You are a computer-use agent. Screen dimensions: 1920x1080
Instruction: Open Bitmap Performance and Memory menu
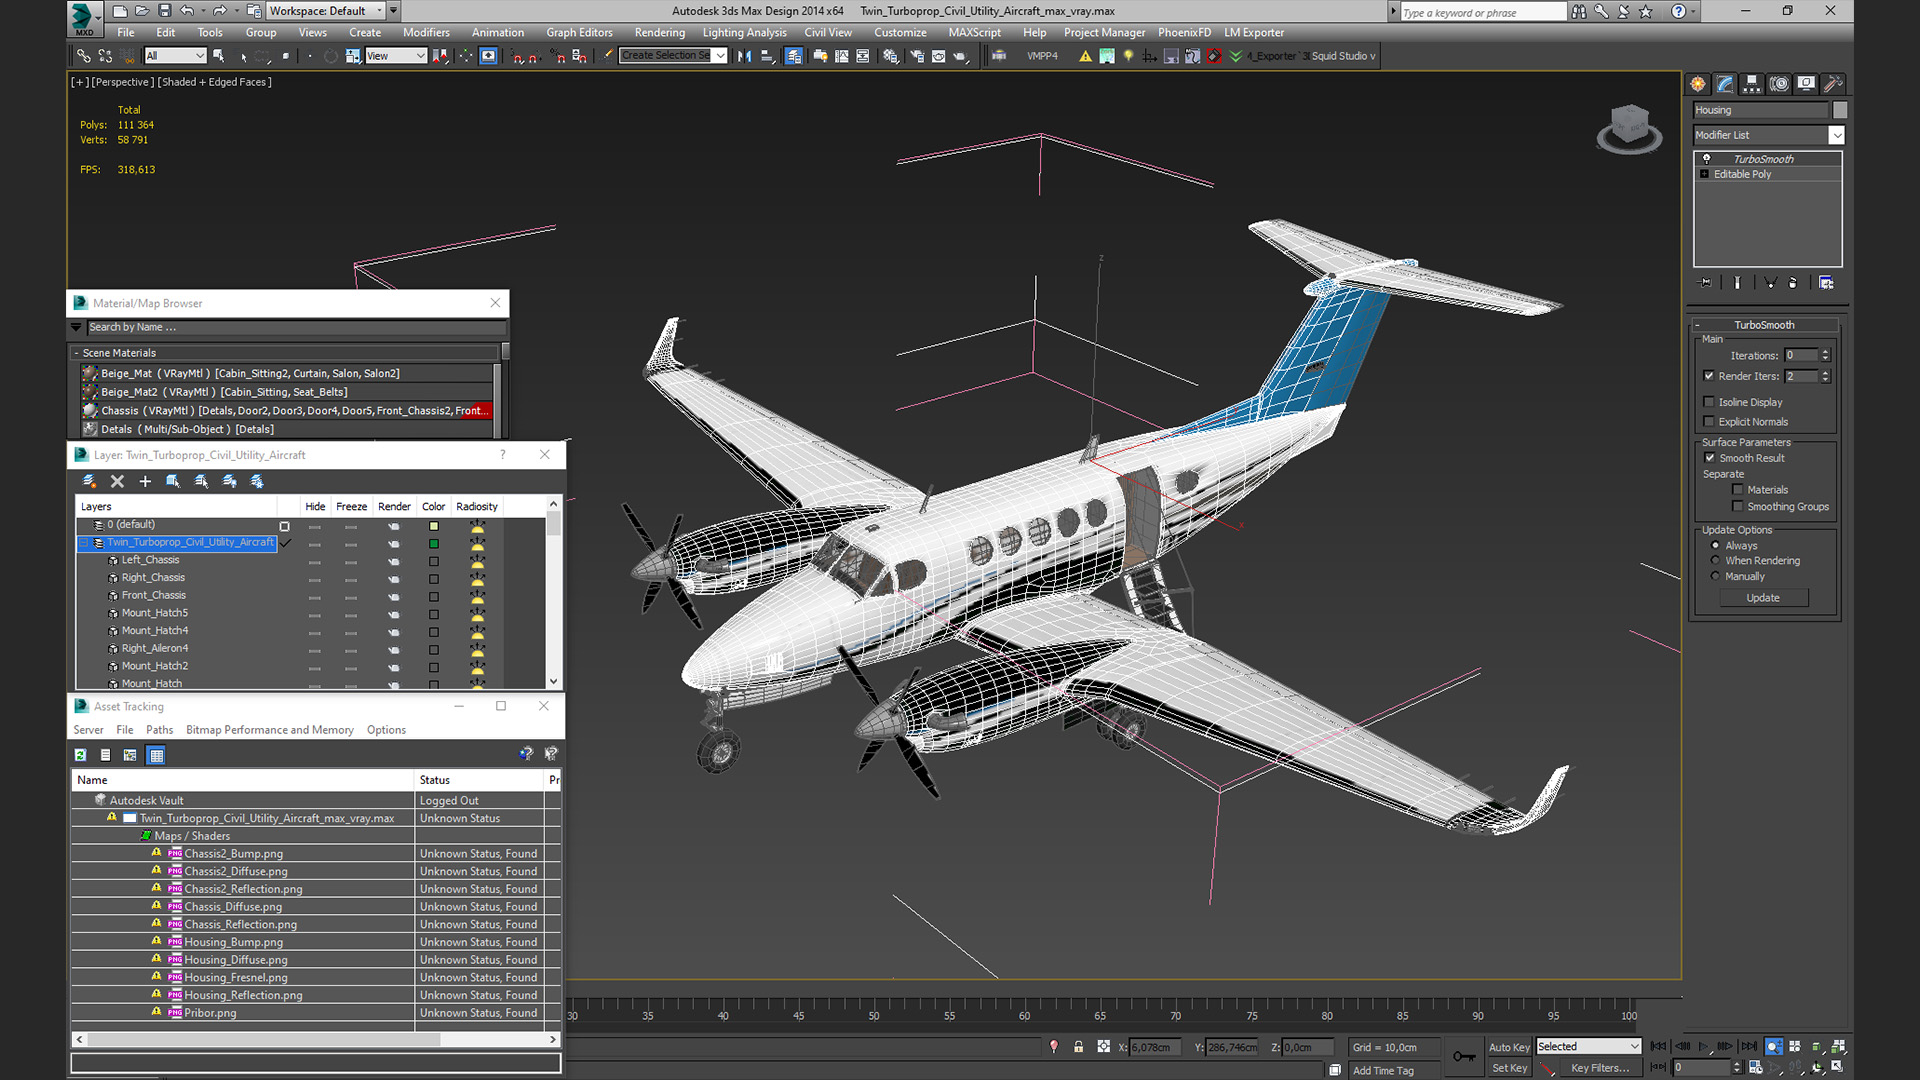pos(270,730)
